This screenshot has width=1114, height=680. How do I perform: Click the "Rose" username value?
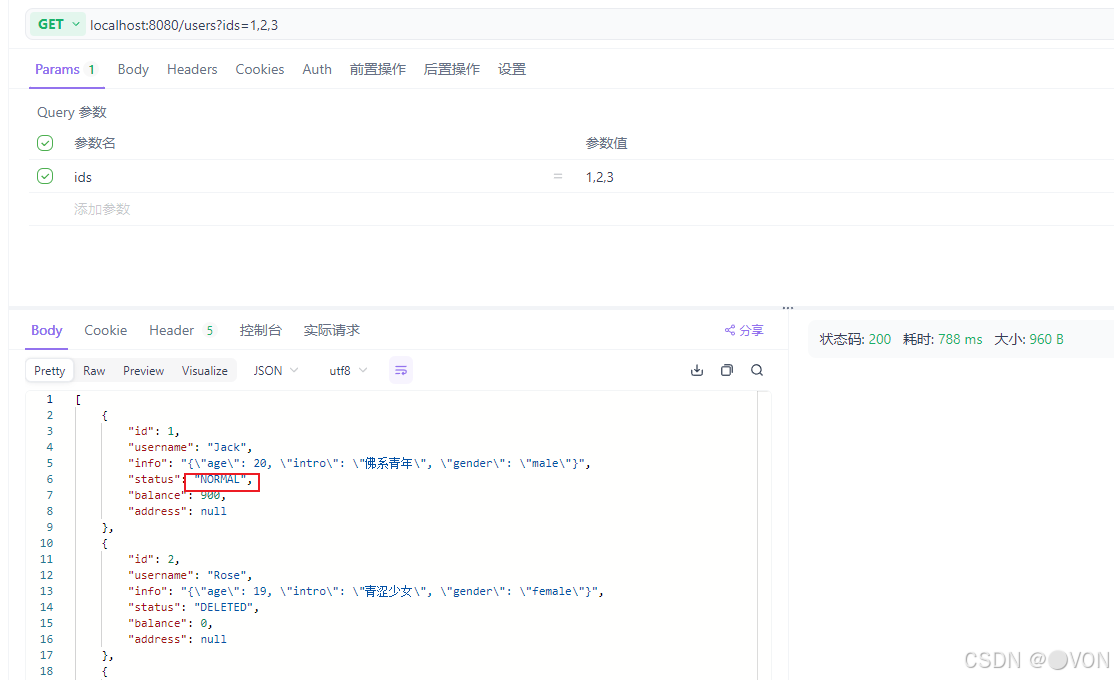coord(227,575)
